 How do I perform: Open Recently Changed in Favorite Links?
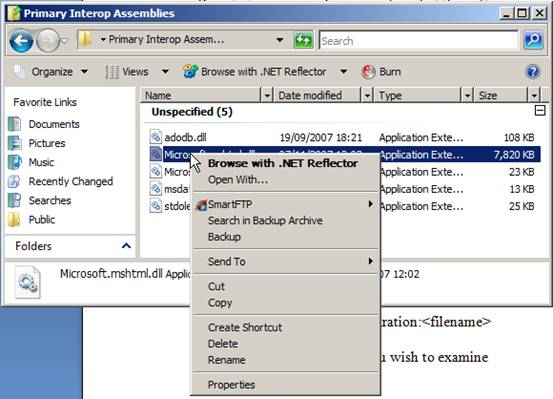[x=71, y=181]
